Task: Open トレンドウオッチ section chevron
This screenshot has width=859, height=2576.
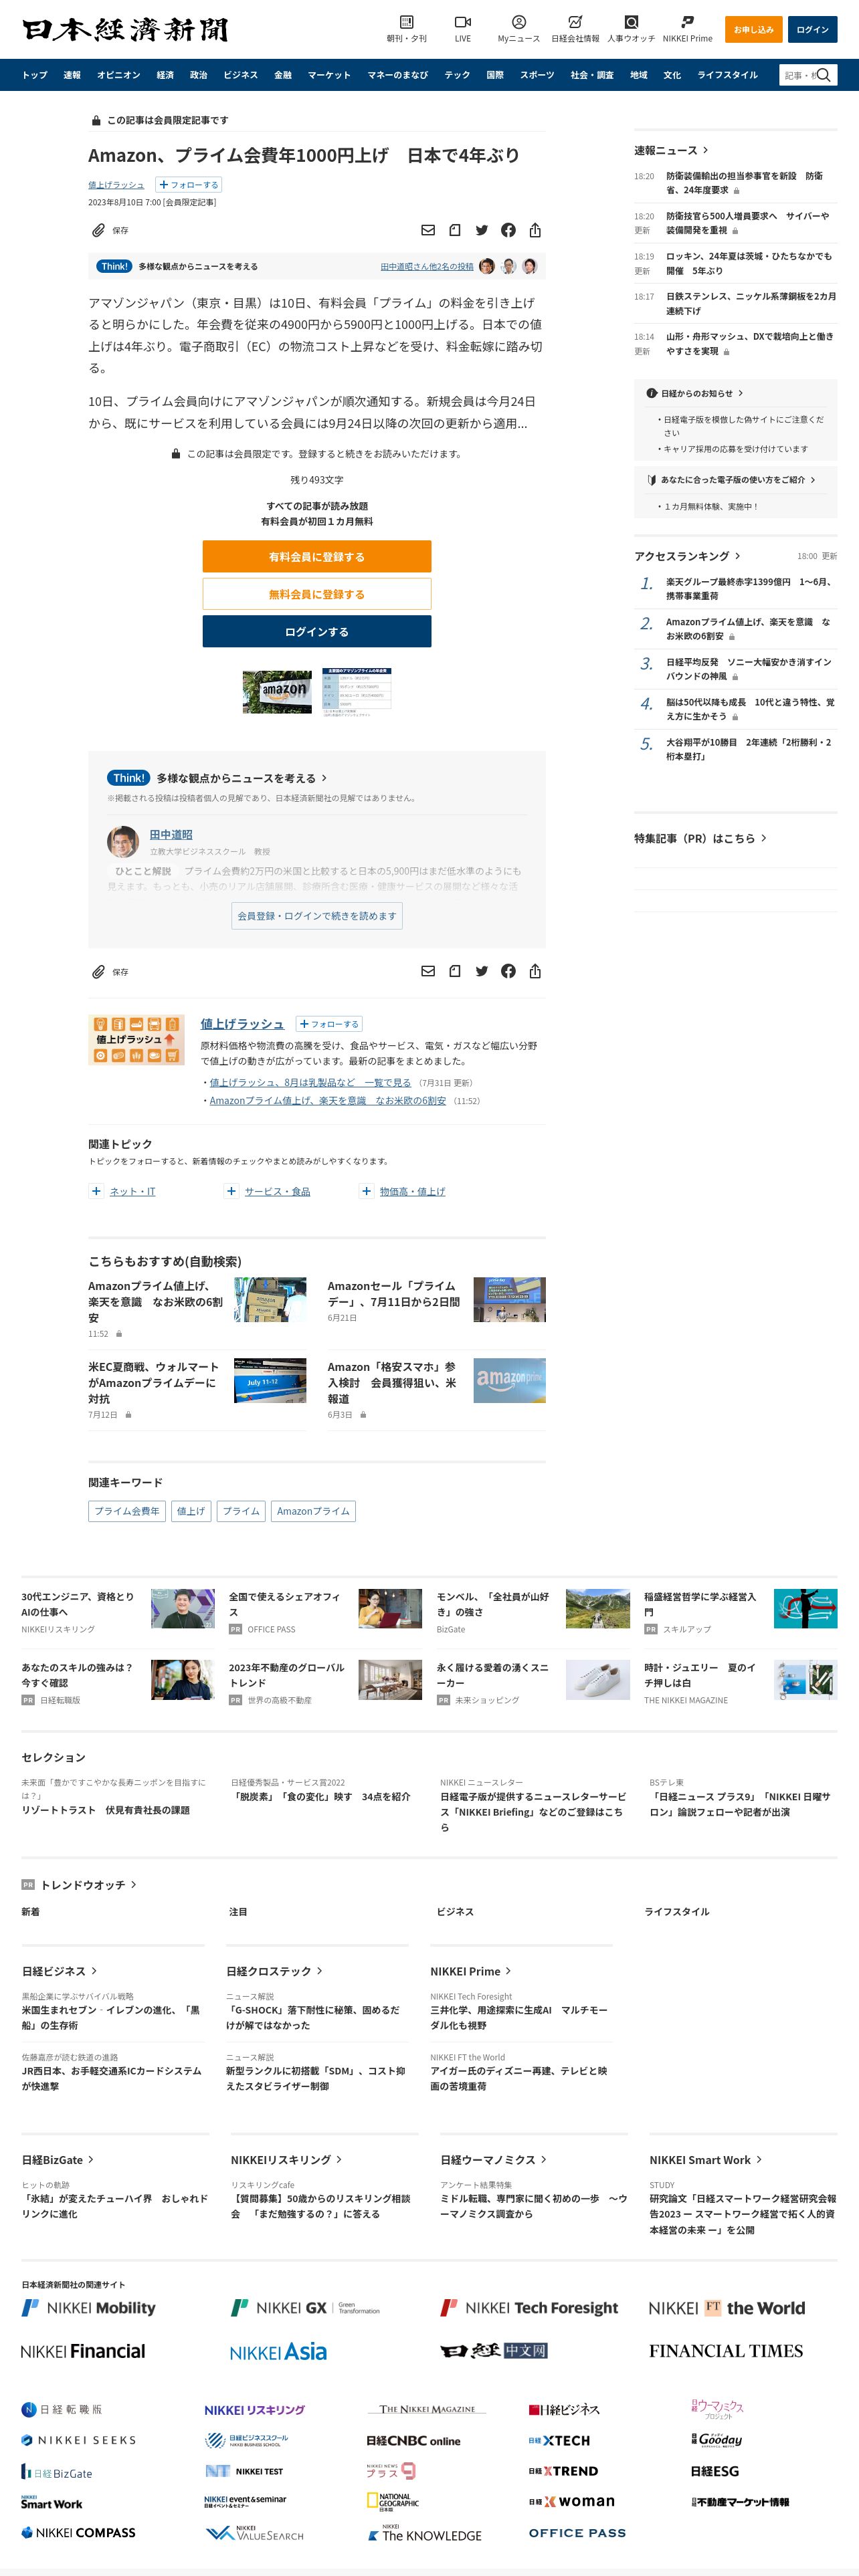Action: click(x=134, y=1885)
